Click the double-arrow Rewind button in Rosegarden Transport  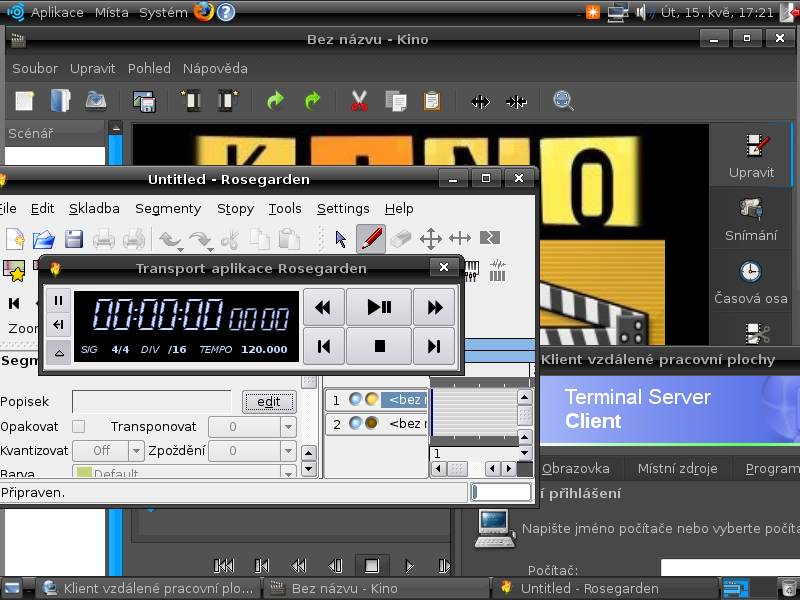[x=323, y=307]
